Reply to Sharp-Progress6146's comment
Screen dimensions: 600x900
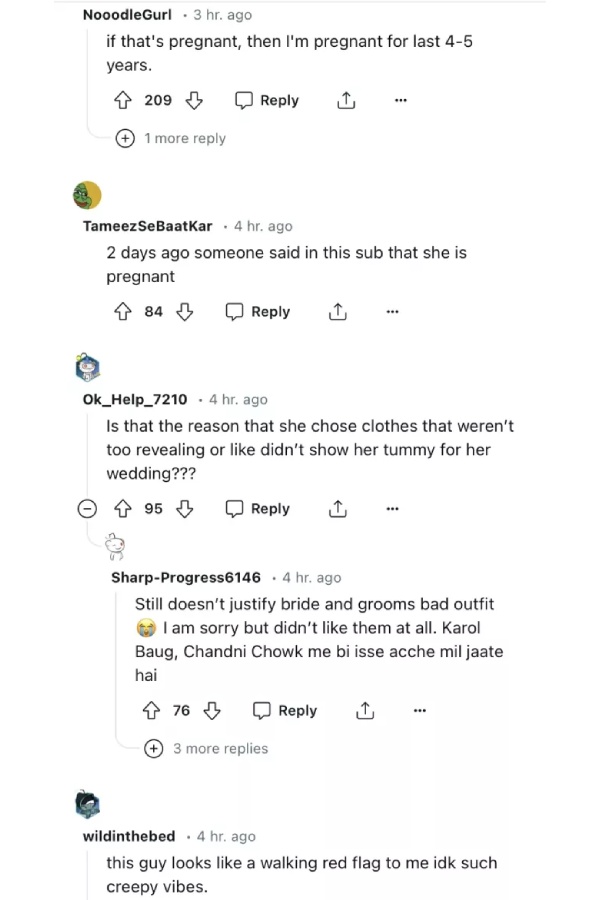point(285,711)
